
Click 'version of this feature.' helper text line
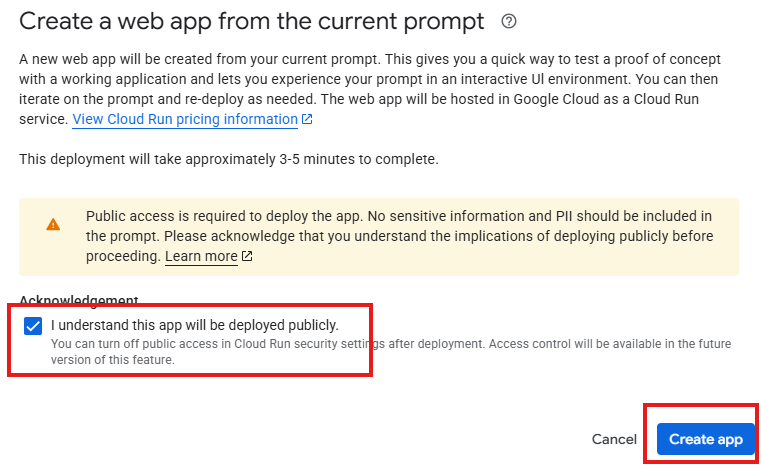point(113,360)
